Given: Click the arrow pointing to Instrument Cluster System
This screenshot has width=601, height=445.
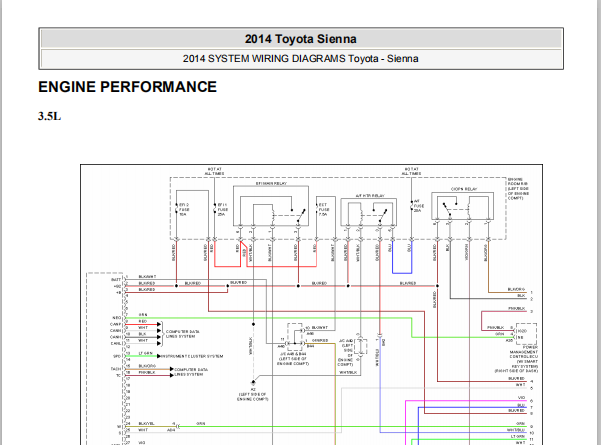Looking at the screenshot, I should (130, 353).
